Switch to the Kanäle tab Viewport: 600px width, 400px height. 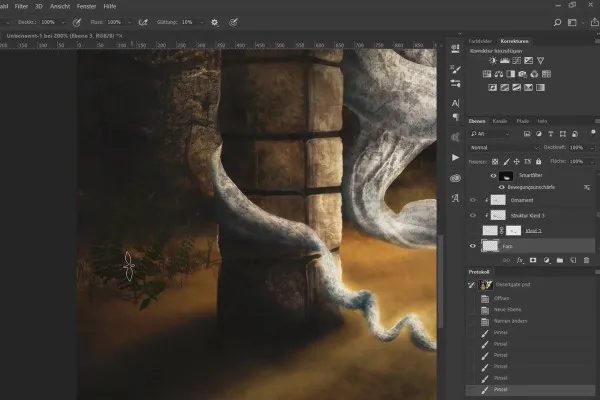coord(499,121)
